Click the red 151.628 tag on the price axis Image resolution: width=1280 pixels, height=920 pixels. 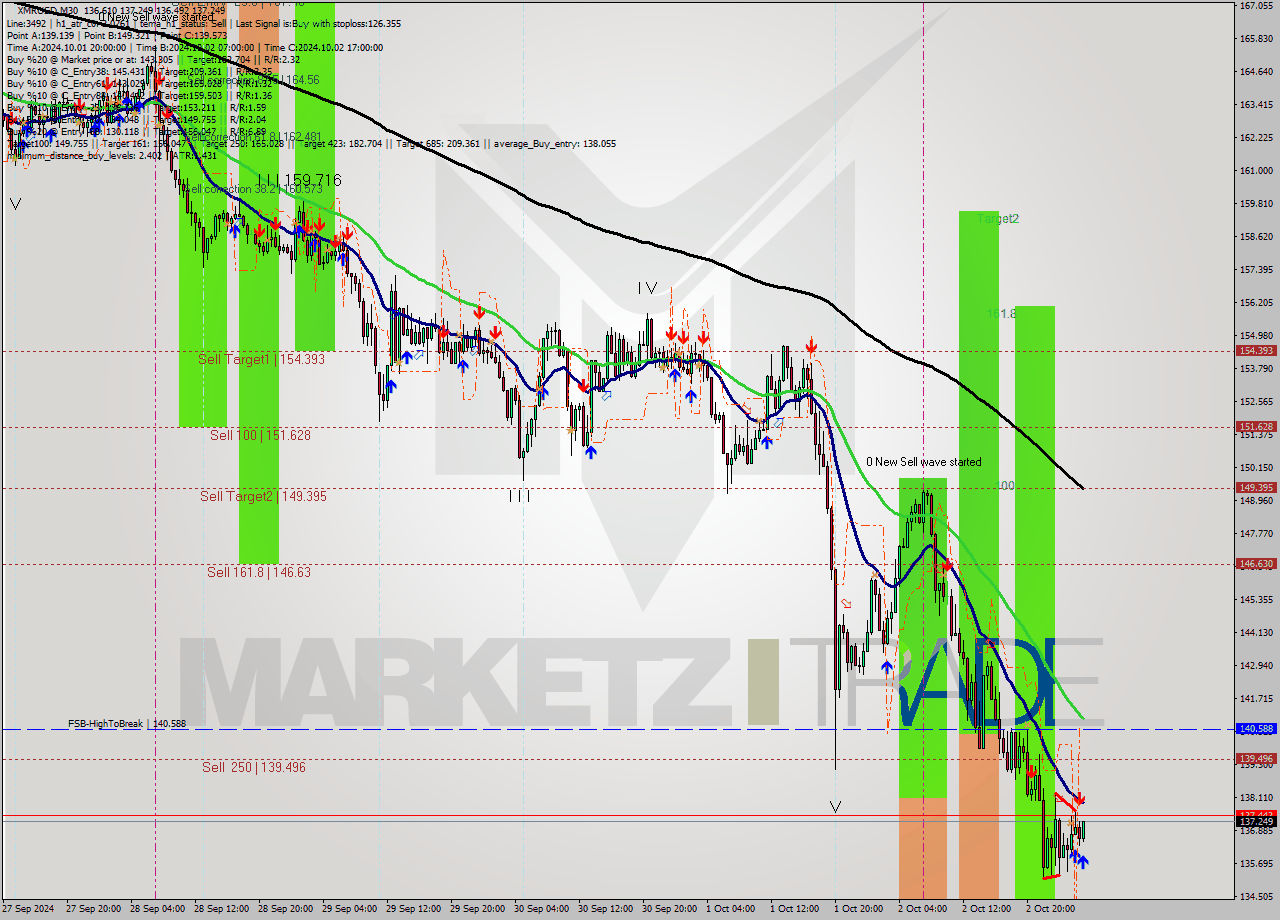(1256, 427)
